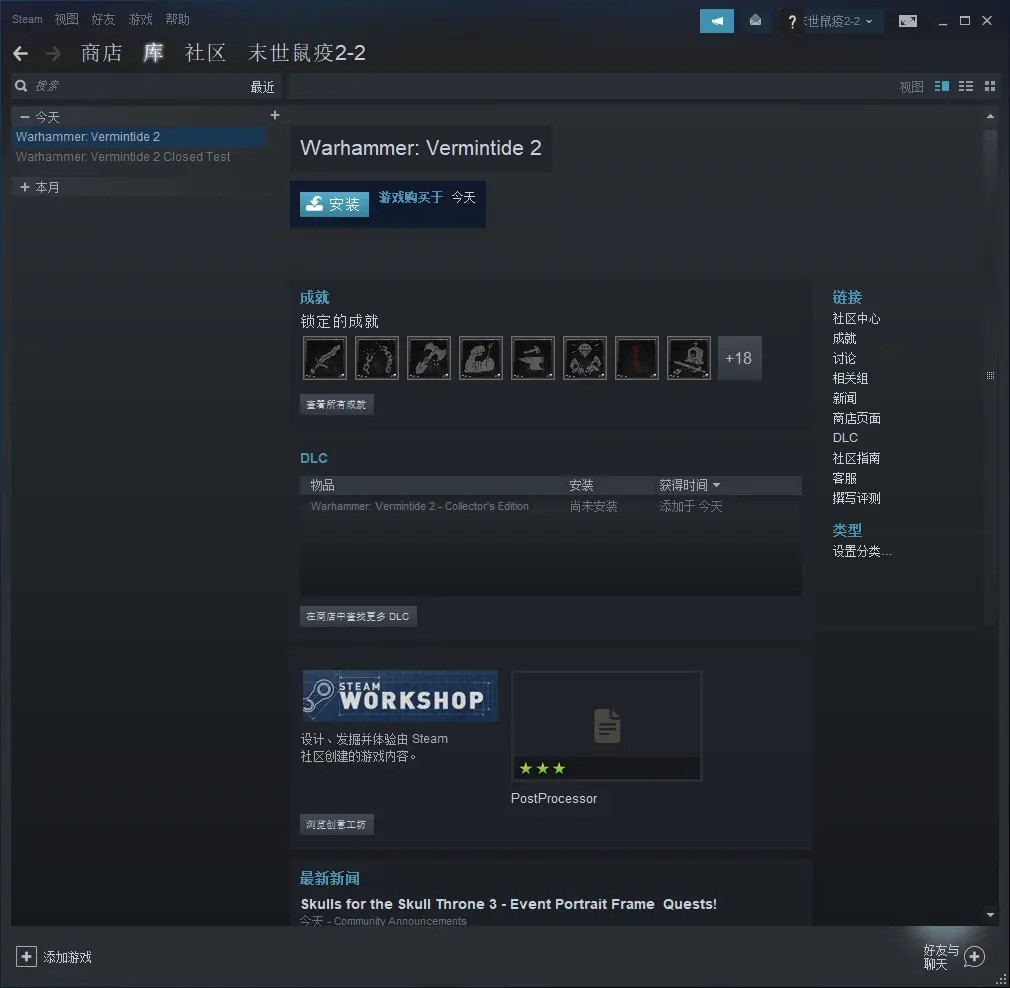Viewport: 1010px width, 988px height.
Task: Switch to Big Picture mode icon
Action: click(x=908, y=21)
